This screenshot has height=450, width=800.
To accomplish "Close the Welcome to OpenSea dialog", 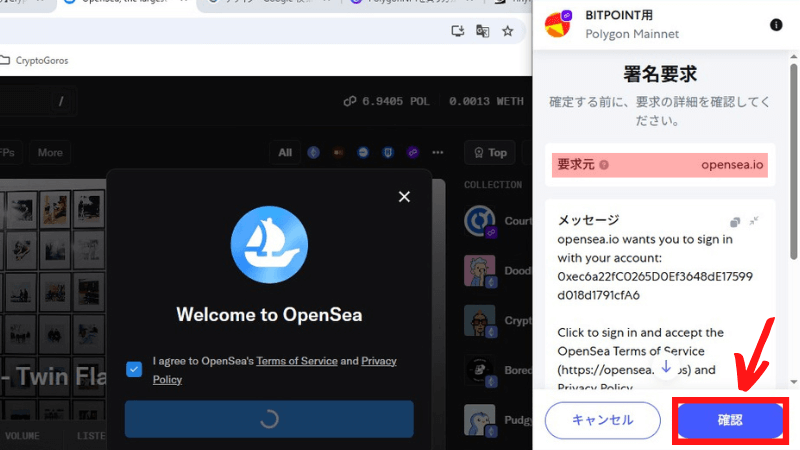I will tap(404, 197).
